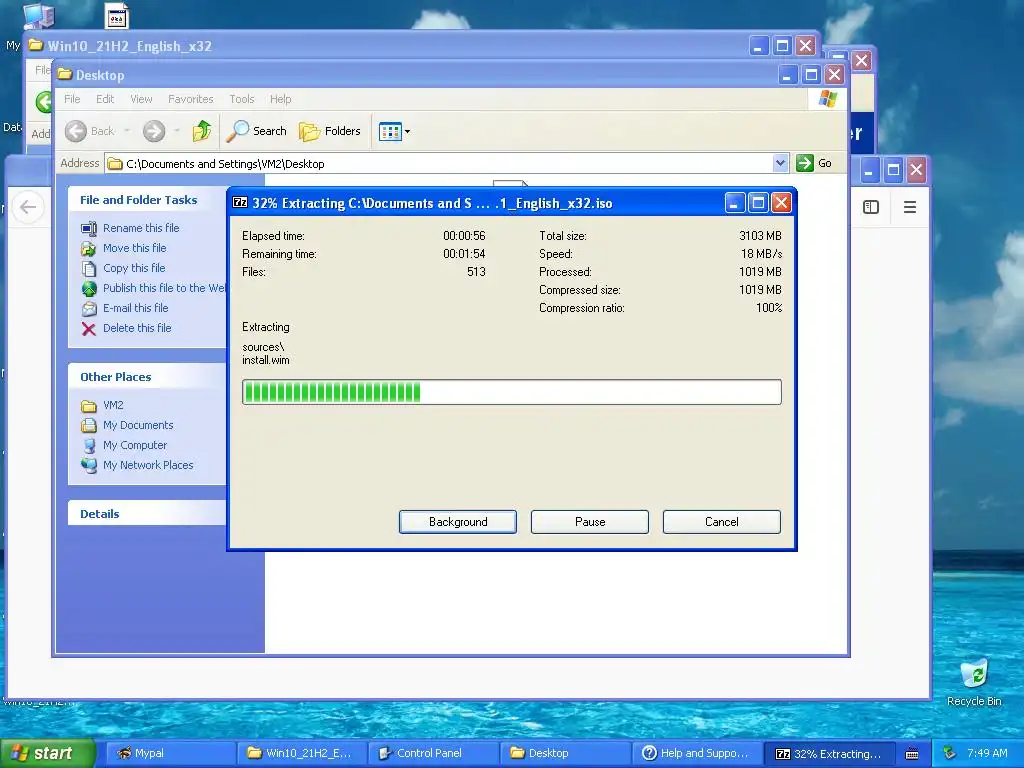The height and width of the screenshot is (768, 1024).
Task: Expand the Details panel header
Action: 147,513
